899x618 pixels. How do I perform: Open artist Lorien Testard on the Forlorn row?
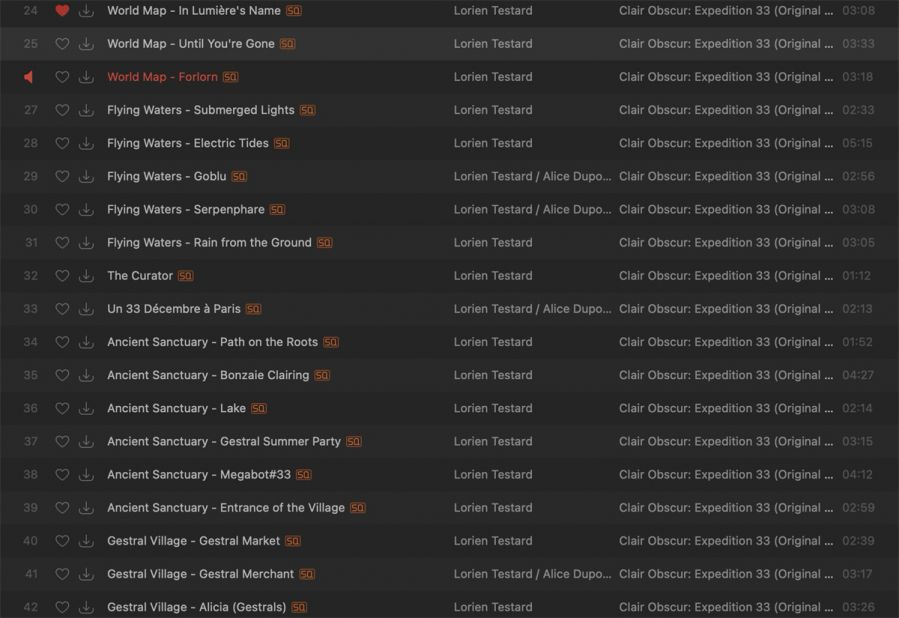coord(493,77)
